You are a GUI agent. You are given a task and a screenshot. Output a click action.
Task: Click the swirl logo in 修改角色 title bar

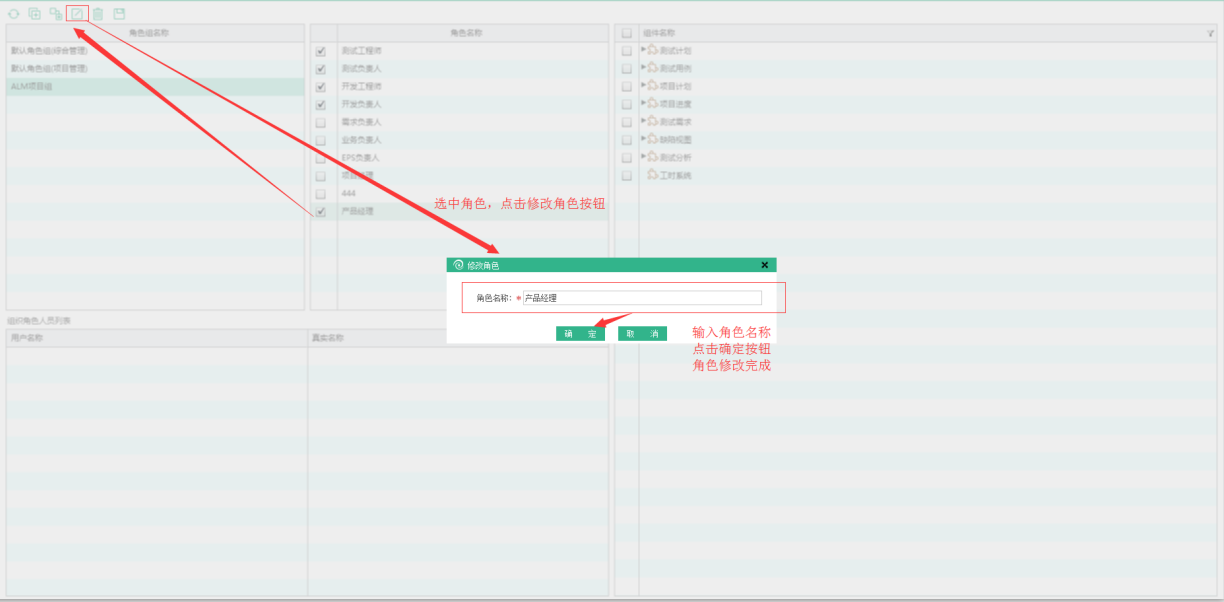click(x=459, y=265)
